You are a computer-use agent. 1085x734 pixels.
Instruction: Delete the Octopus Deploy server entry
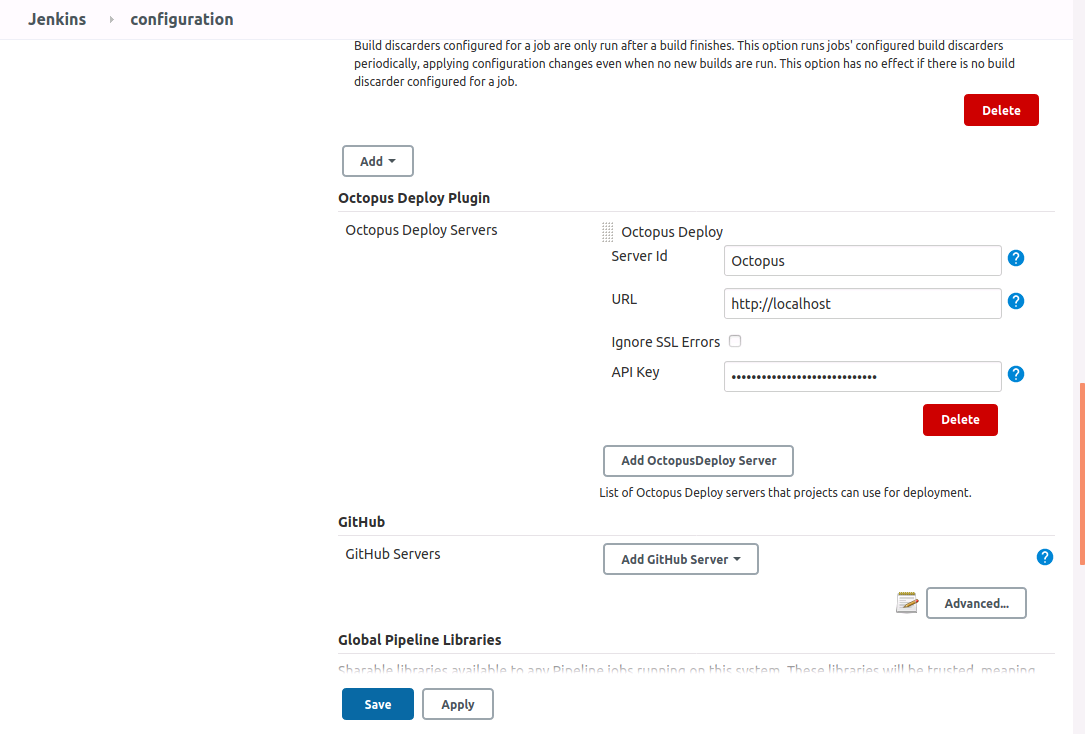point(960,420)
